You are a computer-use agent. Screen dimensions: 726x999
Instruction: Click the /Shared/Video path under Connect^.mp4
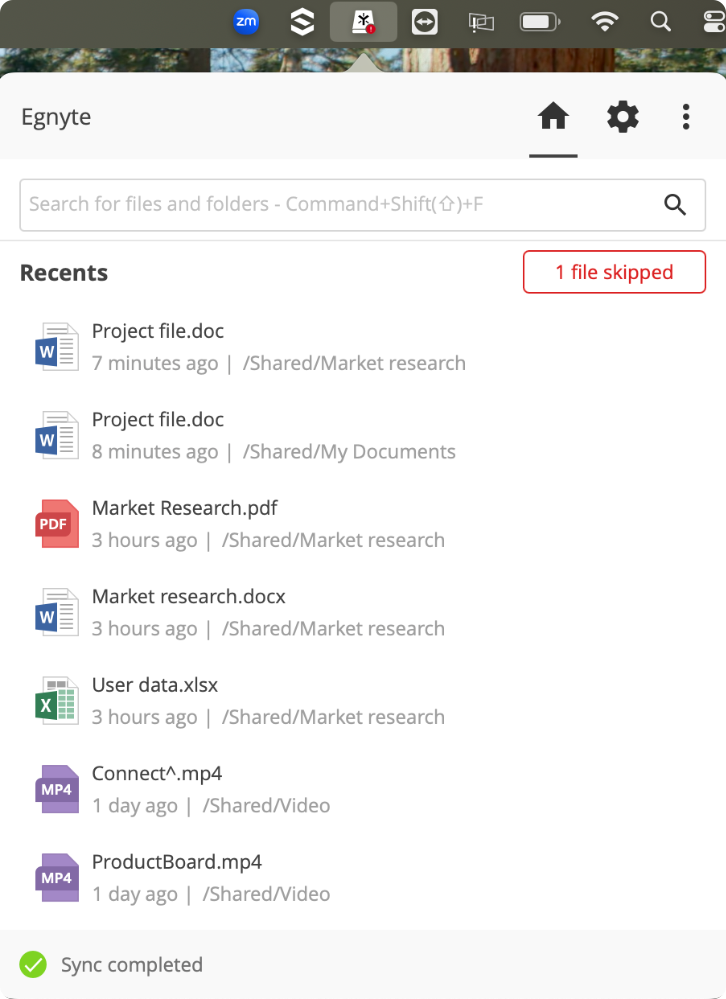pyautogui.click(x=266, y=806)
